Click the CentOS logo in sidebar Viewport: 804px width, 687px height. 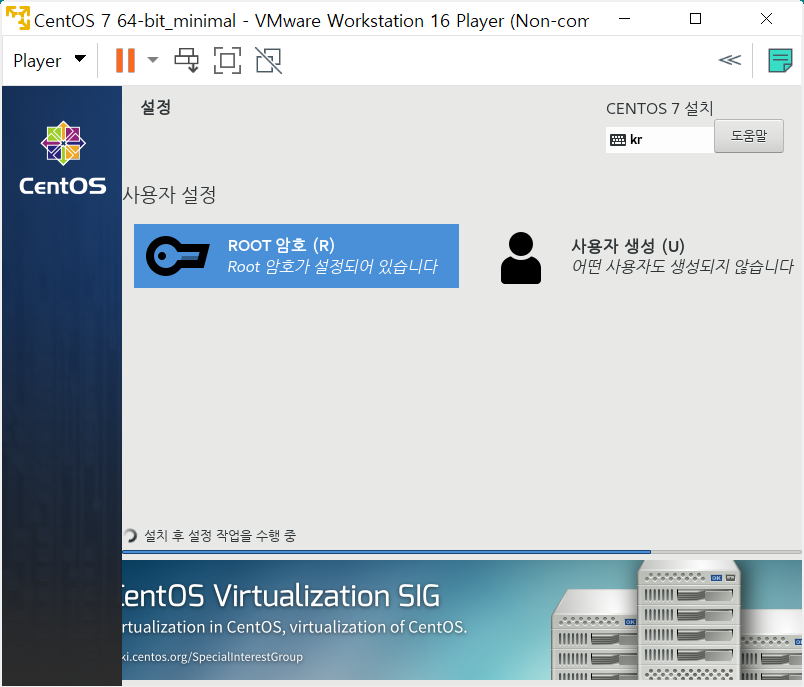[x=63, y=158]
